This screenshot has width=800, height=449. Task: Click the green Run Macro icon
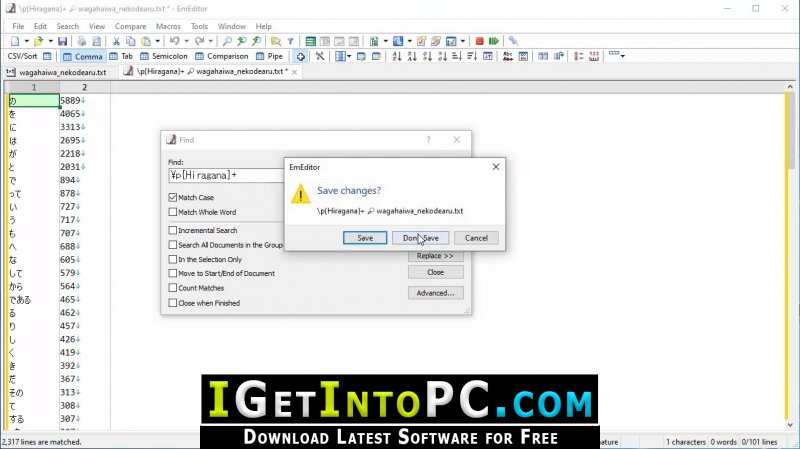click(493, 41)
